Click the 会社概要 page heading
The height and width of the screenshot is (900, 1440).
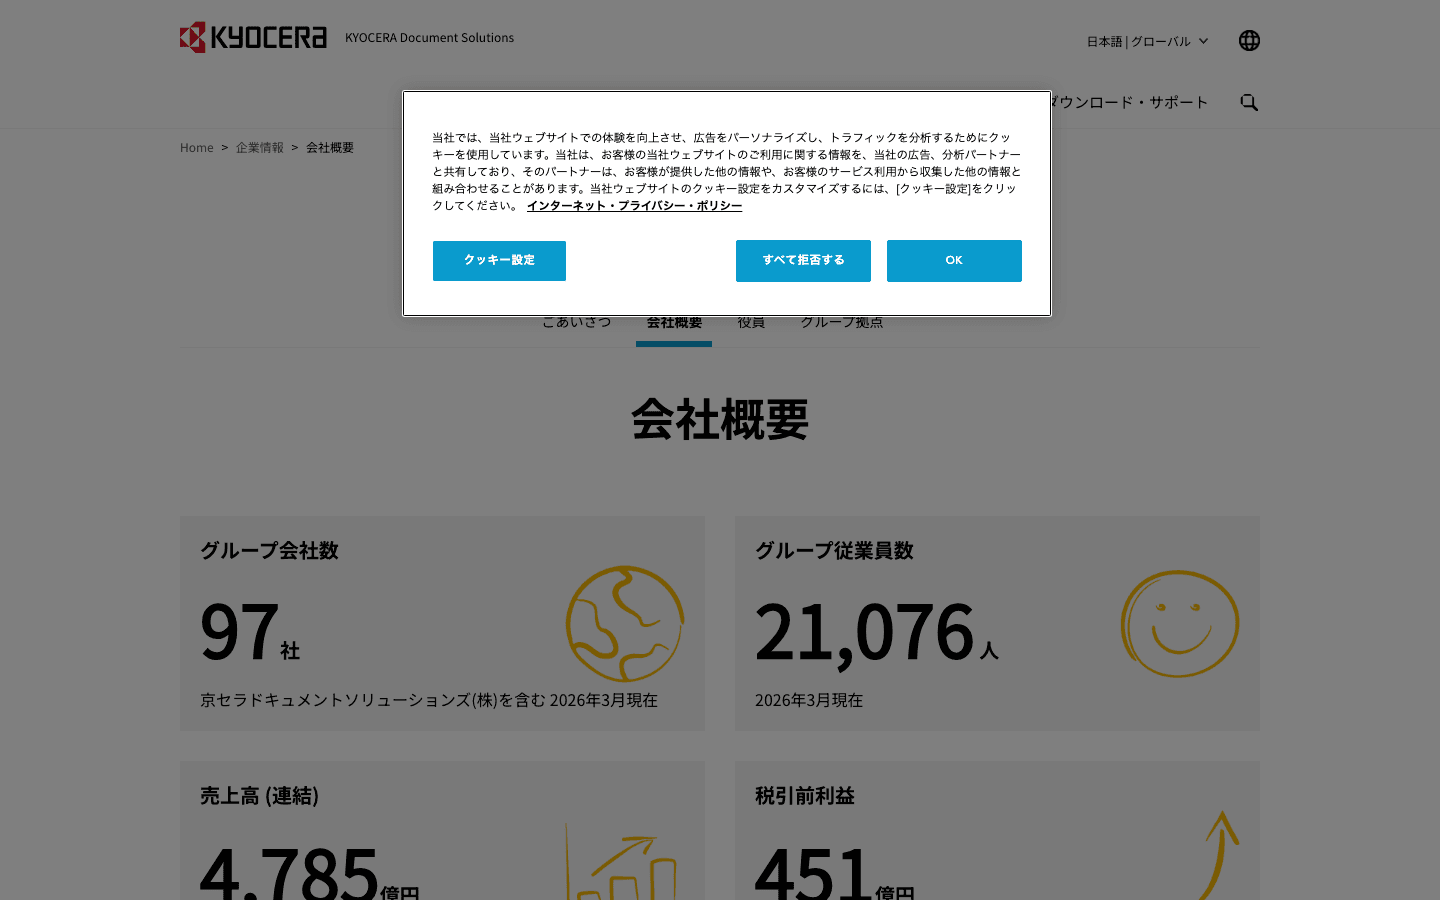720,420
